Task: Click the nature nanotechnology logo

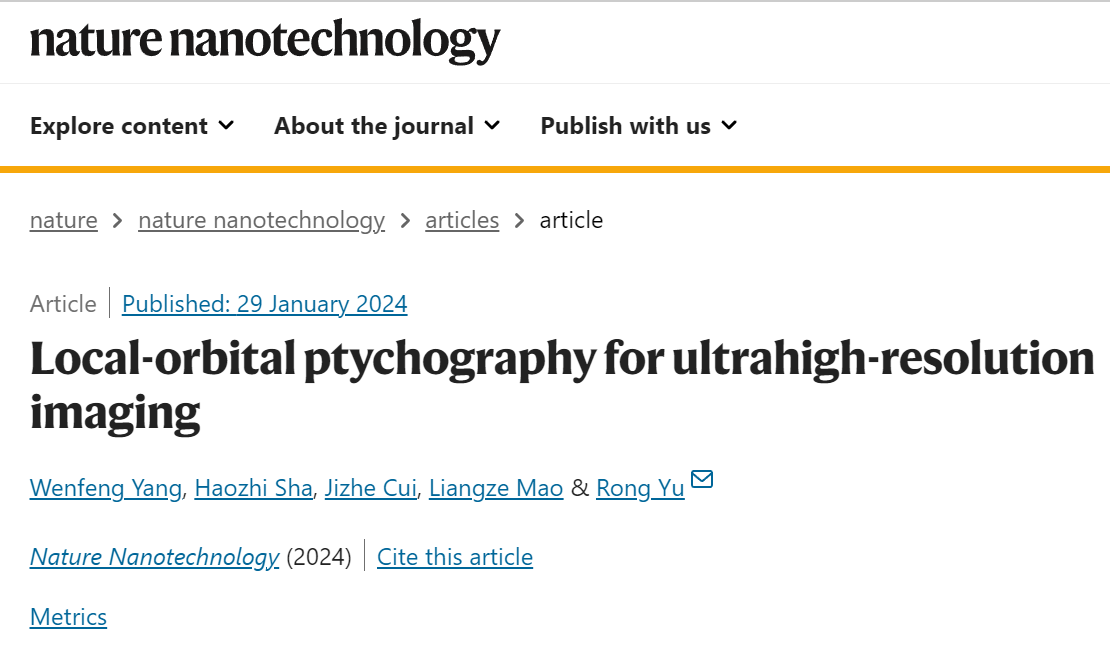Action: 265,40
